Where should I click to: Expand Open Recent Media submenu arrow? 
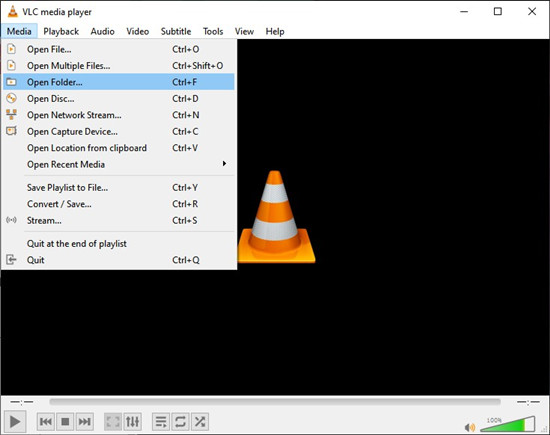[x=224, y=164]
